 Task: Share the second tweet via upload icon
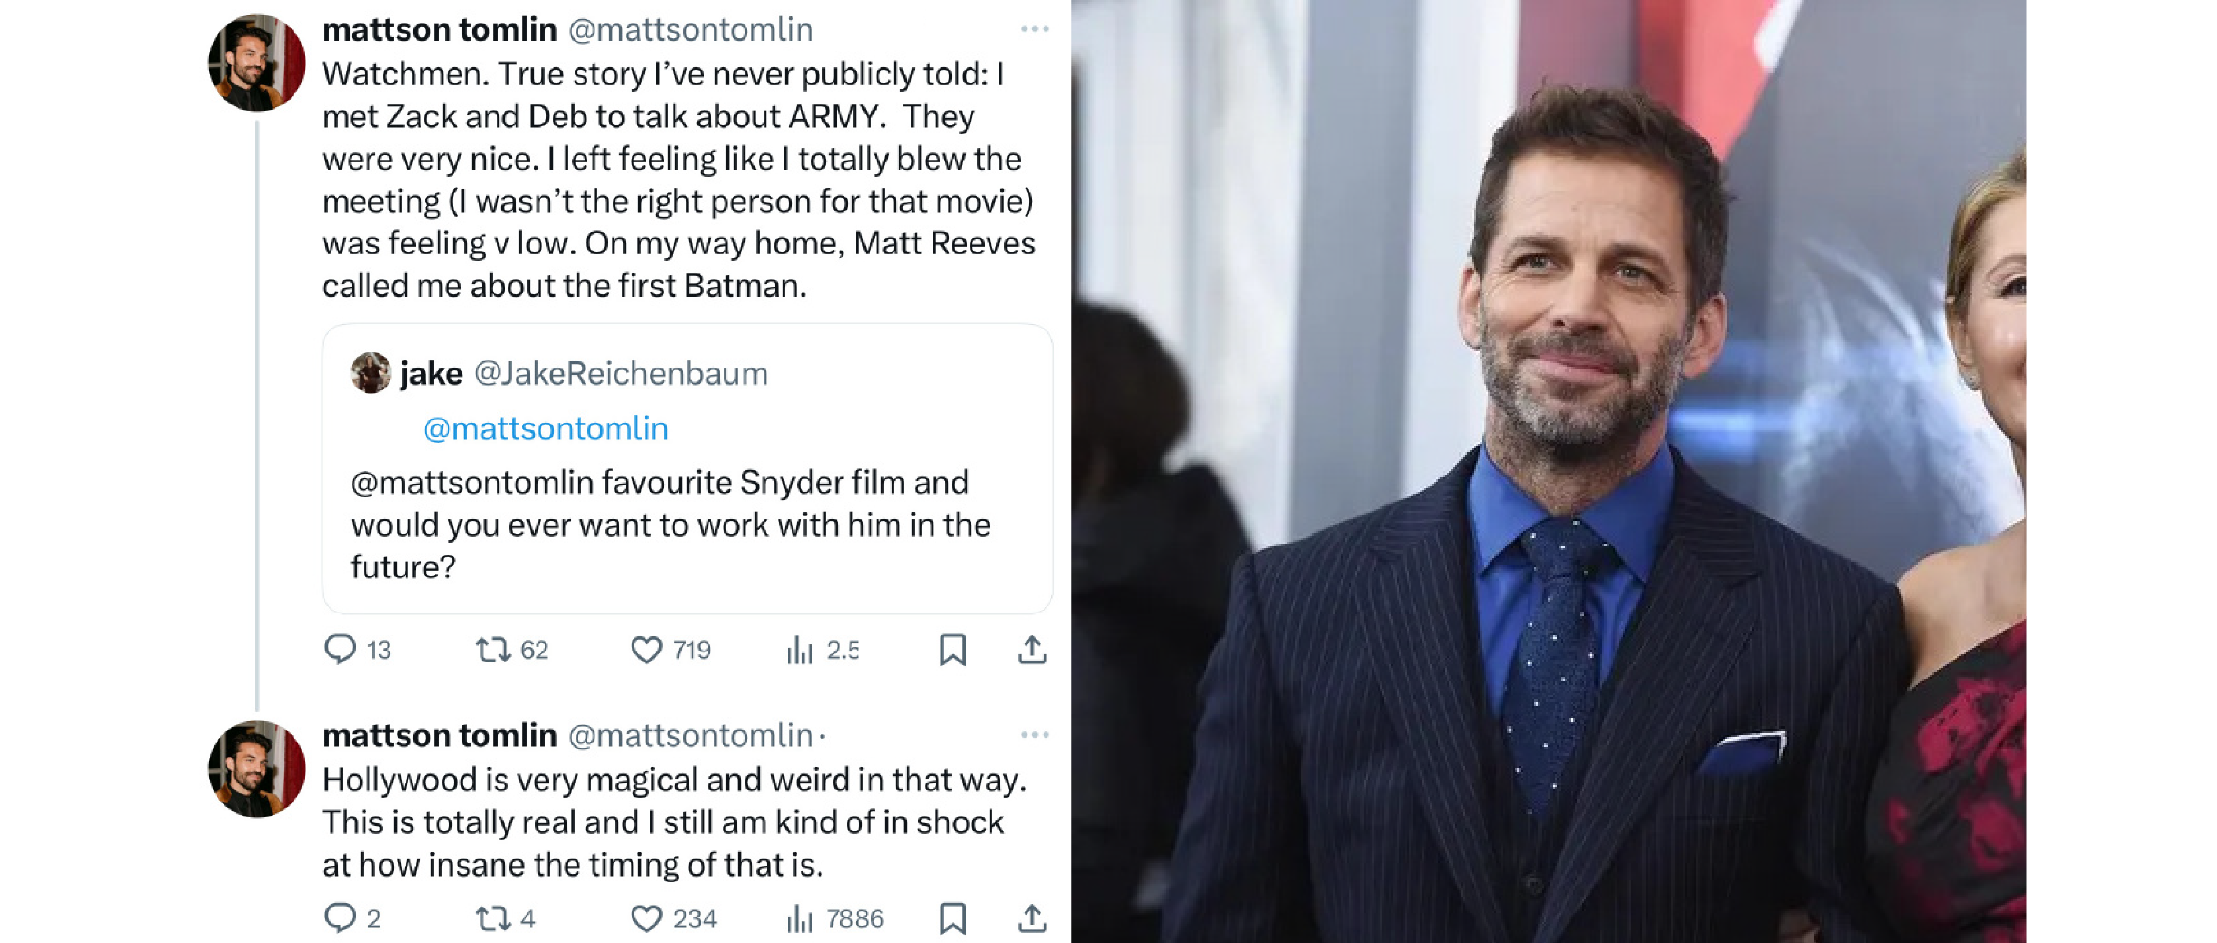1032,918
